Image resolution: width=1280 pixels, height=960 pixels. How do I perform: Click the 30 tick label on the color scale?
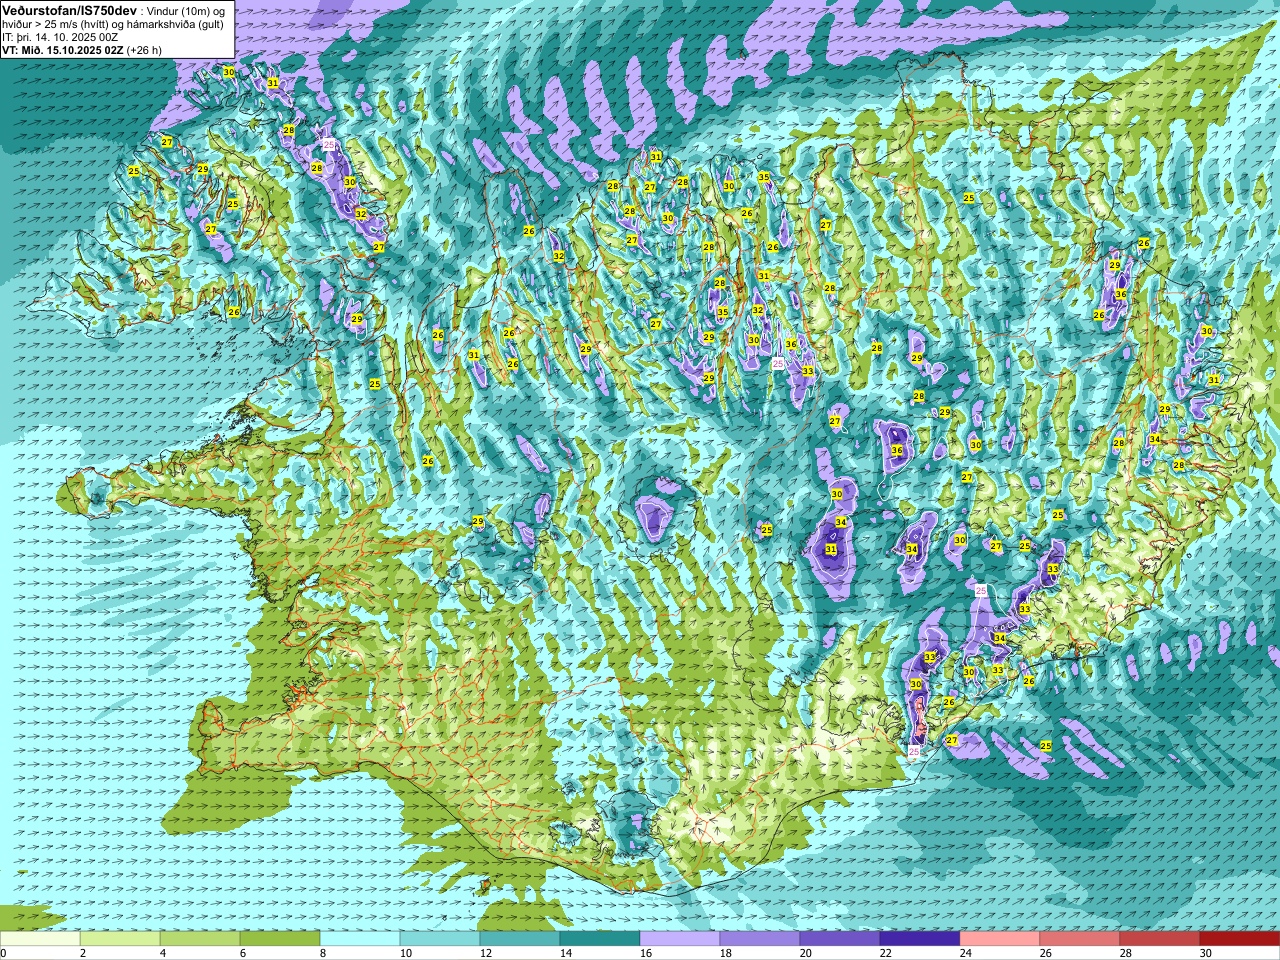(x=1206, y=953)
